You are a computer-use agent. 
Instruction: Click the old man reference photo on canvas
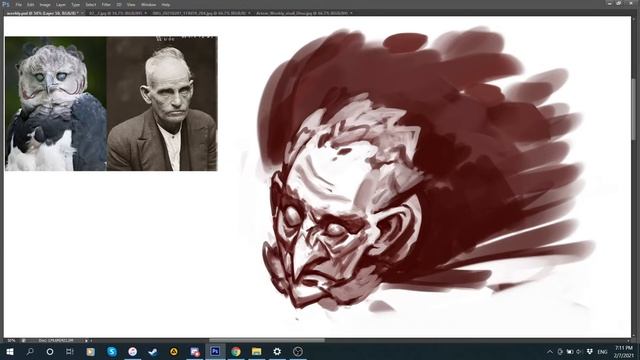[162, 104]
